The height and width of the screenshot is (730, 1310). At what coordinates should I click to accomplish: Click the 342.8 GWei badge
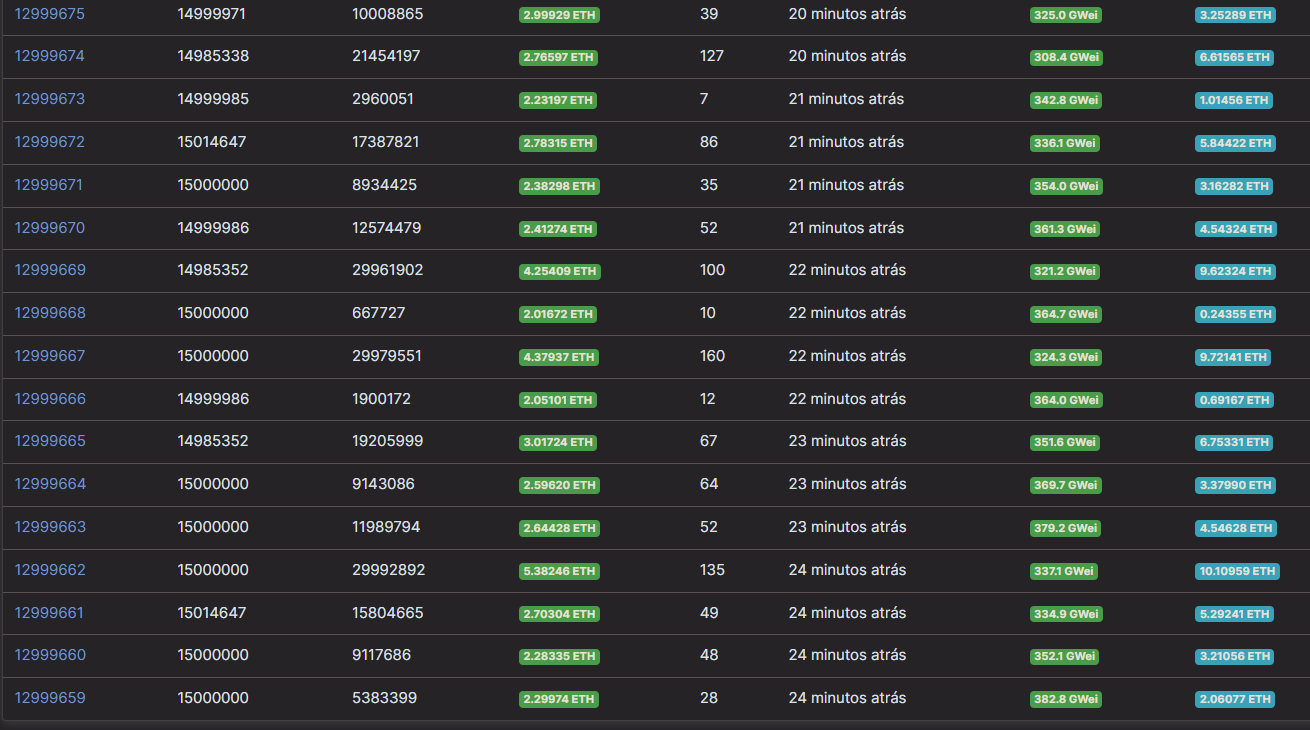coord(1066,100)
